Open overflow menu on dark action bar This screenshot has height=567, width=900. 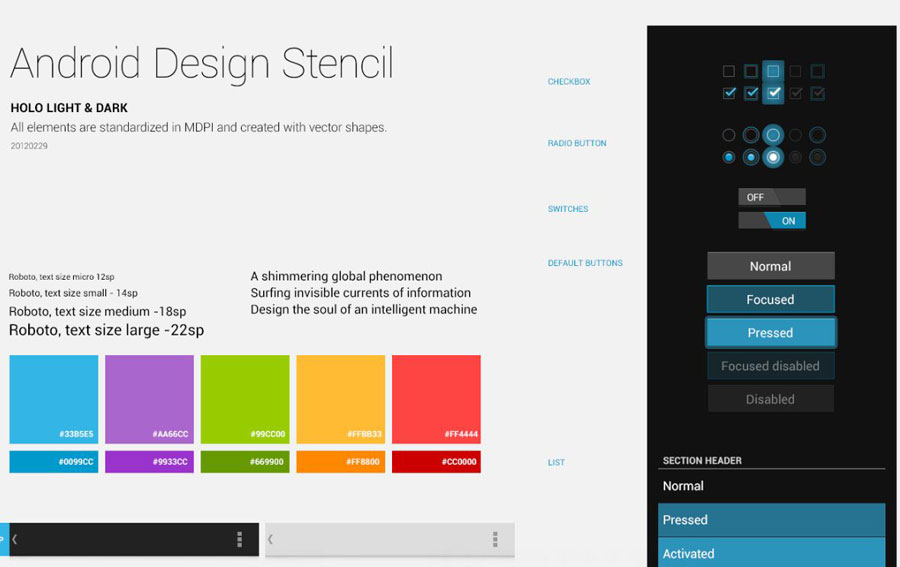click(x=239, y=540)
